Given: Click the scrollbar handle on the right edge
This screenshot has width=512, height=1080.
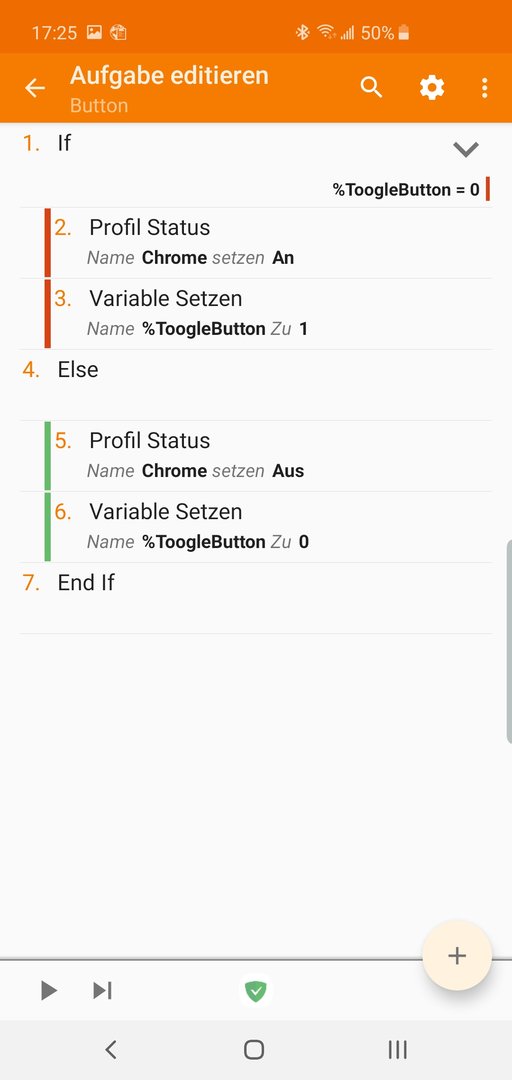Looking at the screenshot, I should [x=509, y=641].
